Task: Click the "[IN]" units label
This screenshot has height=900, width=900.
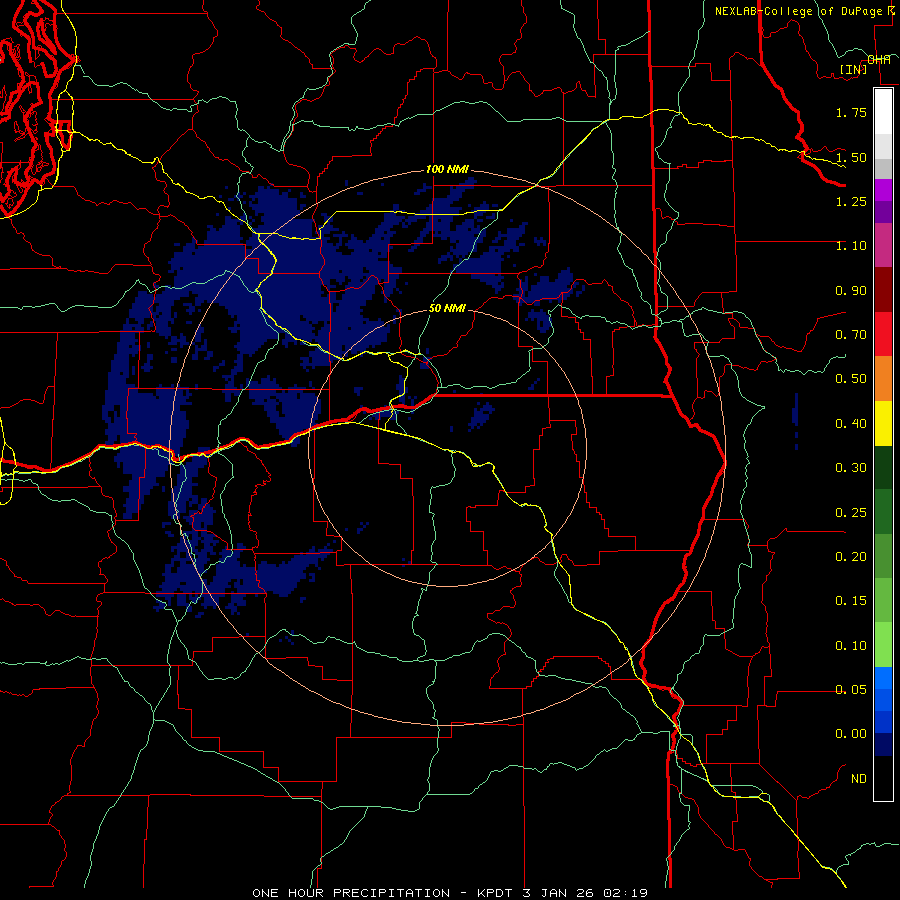Action: click(854, 69)
